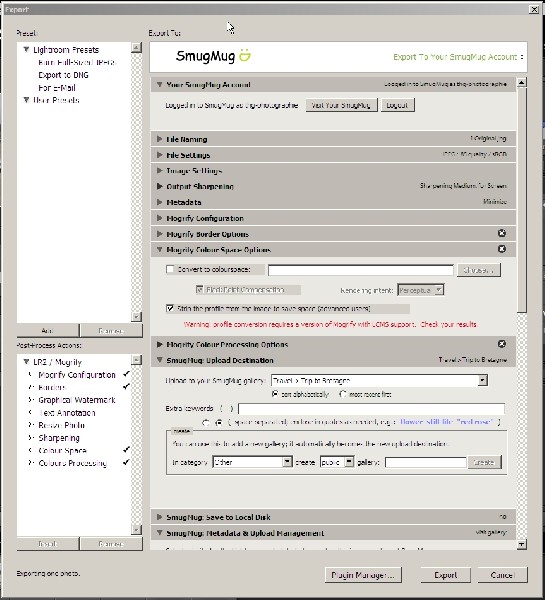
Task: Open the Plugin Manager button
Action: [363, 575]
